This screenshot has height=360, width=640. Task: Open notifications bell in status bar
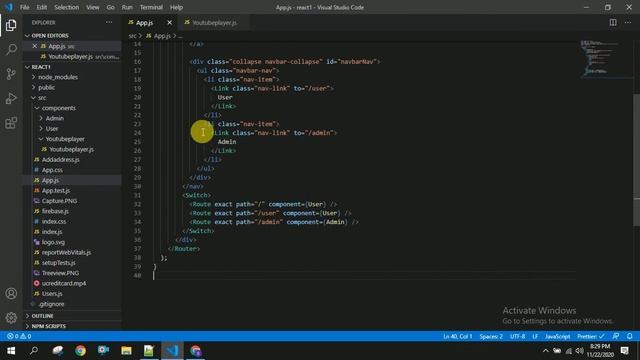click(630, 336)
